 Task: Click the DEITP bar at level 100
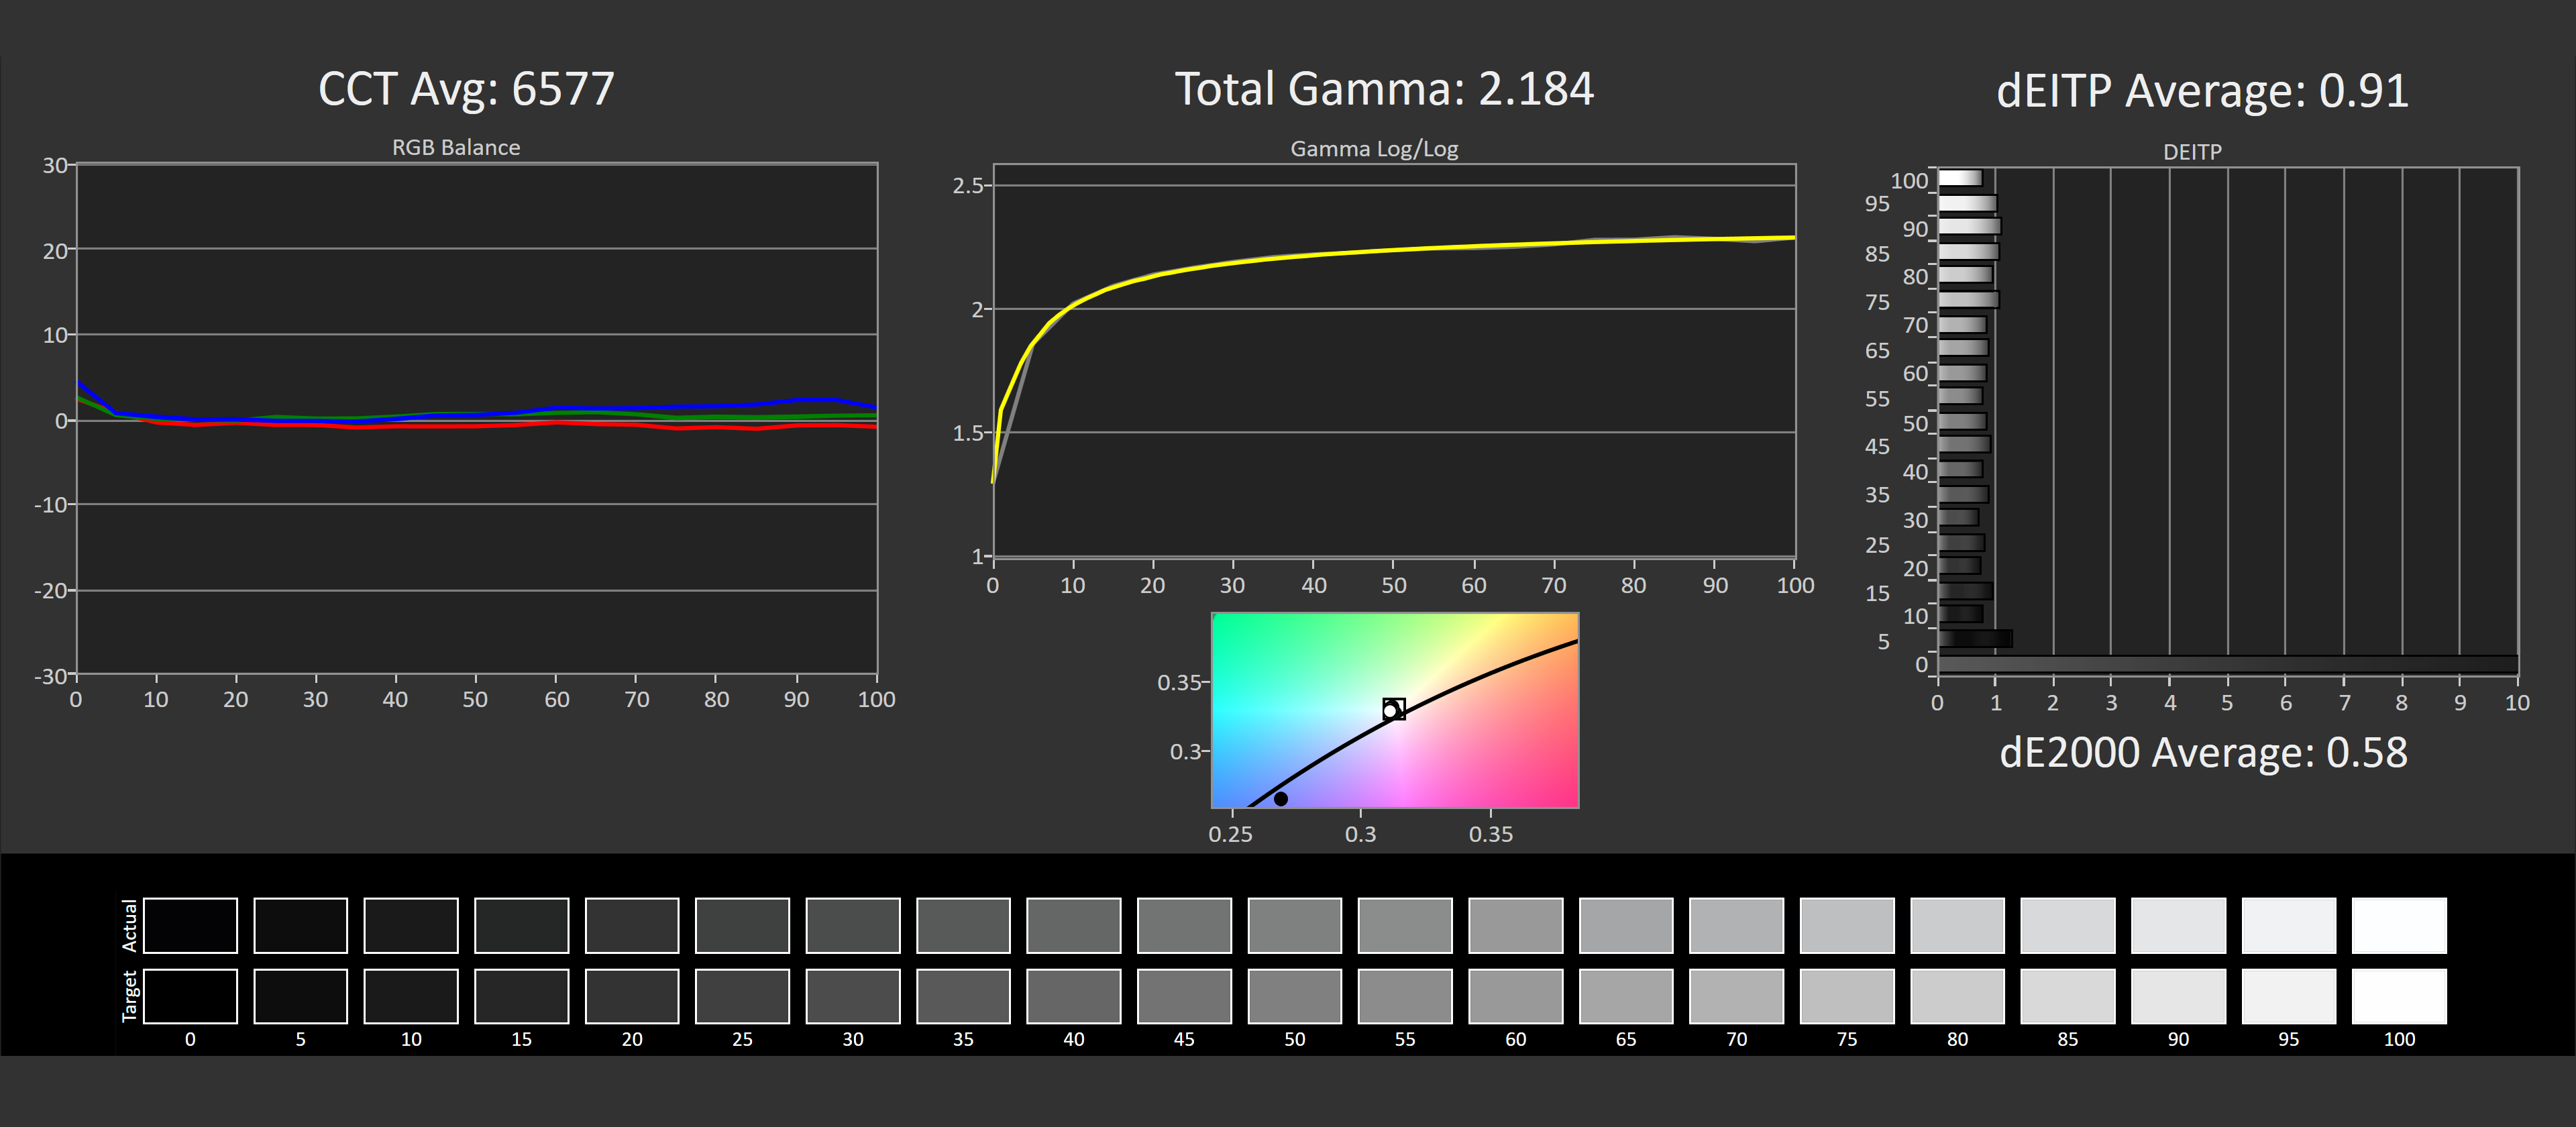coord(1960,178)
